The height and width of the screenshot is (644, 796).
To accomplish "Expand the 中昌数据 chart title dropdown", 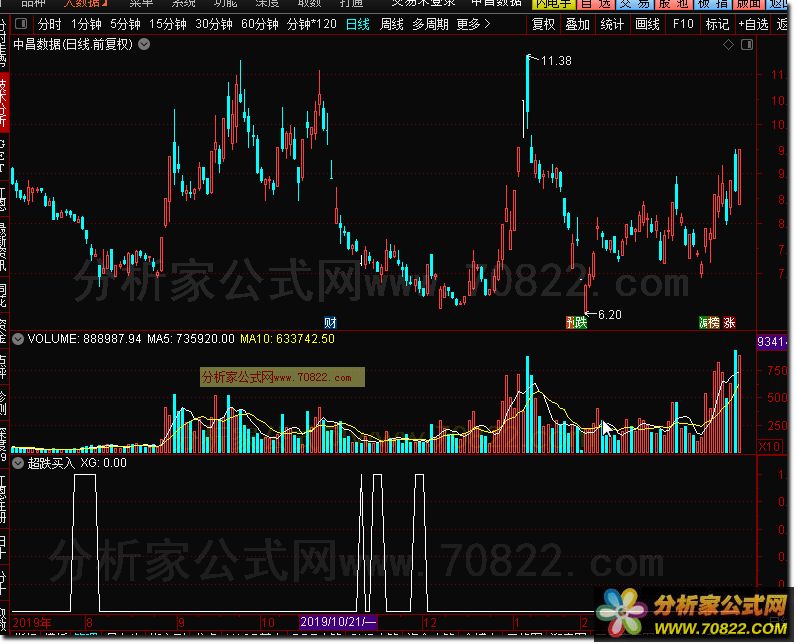I will pyautogui.click(x=145, y=44).
